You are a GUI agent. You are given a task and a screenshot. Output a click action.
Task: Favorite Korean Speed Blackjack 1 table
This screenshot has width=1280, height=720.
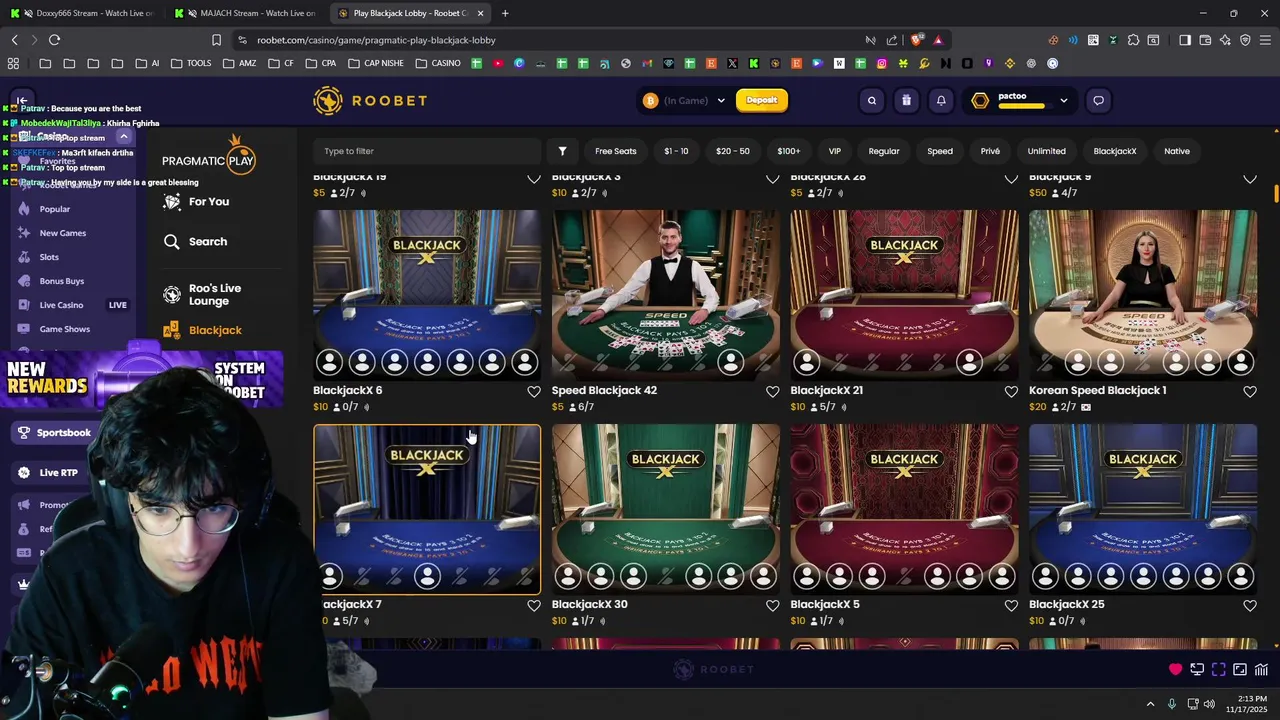tap(1250, 391)
